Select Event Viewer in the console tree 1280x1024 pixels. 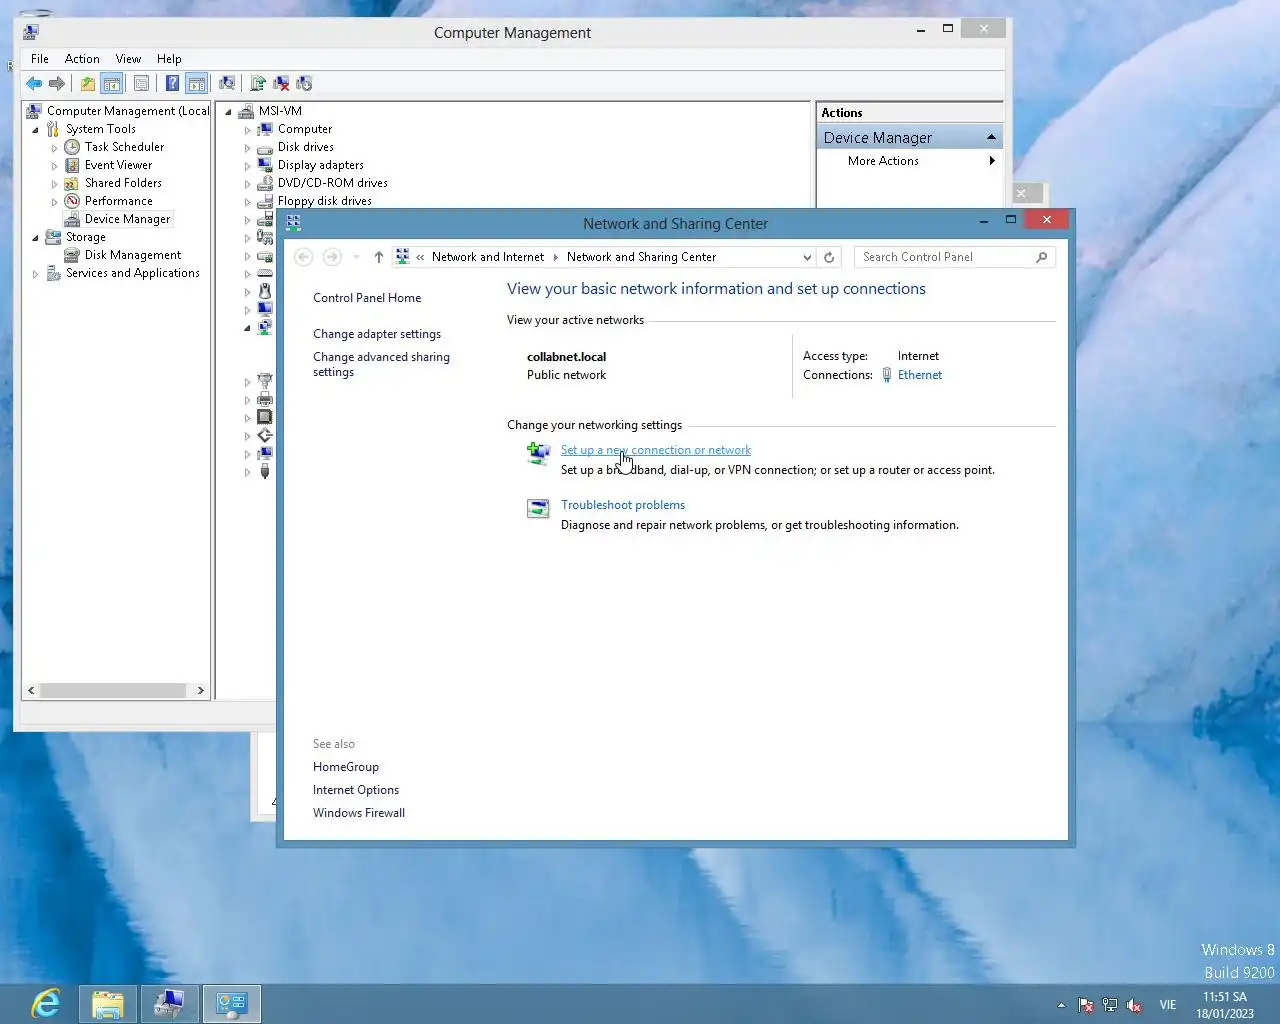coord(118,165)
